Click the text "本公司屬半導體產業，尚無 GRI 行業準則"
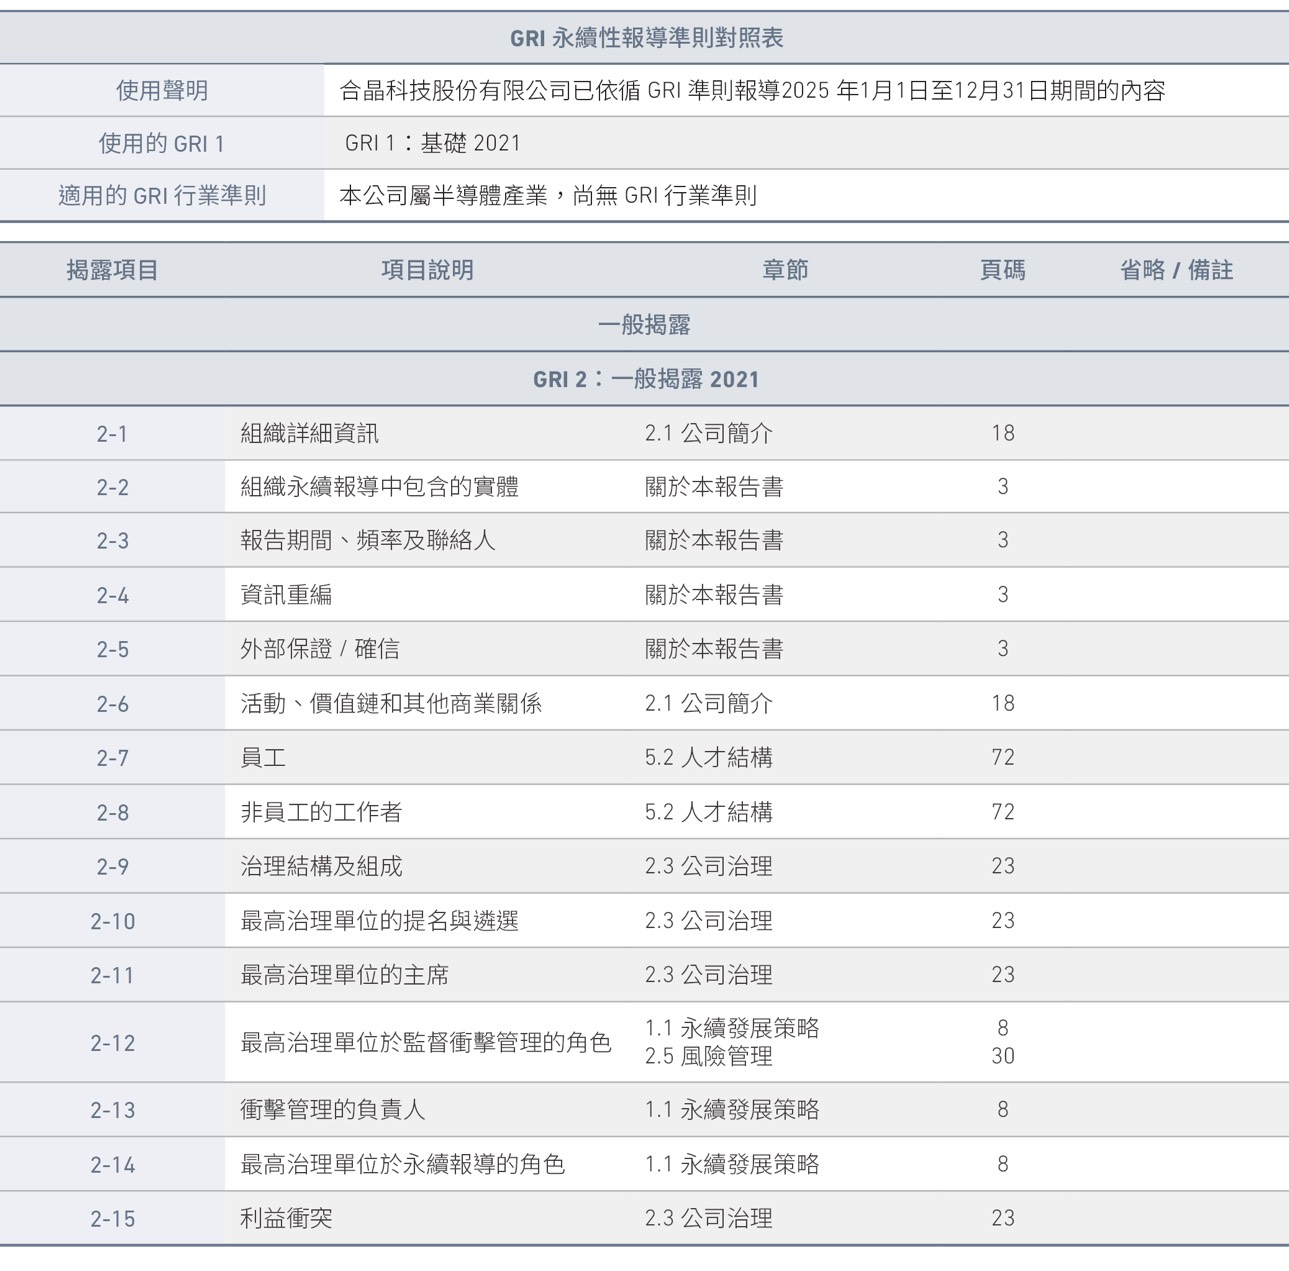 click(548, 195)
